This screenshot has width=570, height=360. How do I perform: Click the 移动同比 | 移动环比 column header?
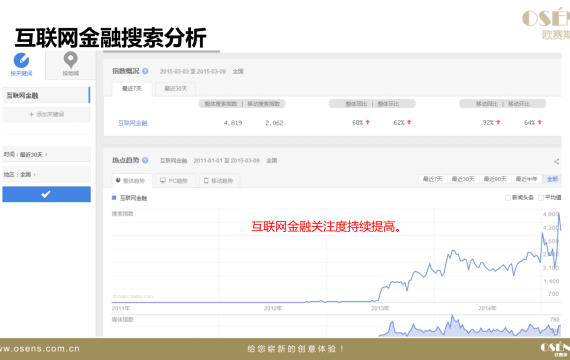point(503,104)
